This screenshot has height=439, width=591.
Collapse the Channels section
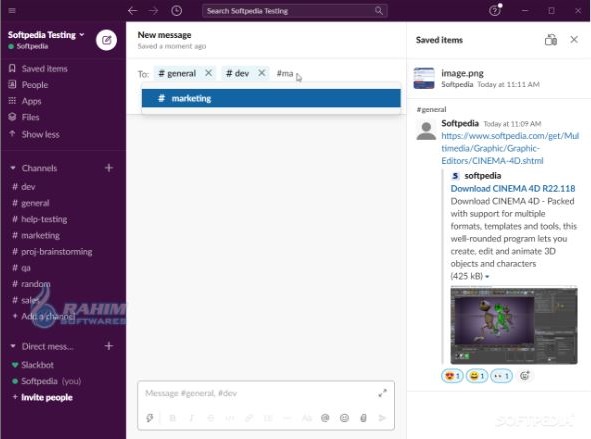coord(13,168)
